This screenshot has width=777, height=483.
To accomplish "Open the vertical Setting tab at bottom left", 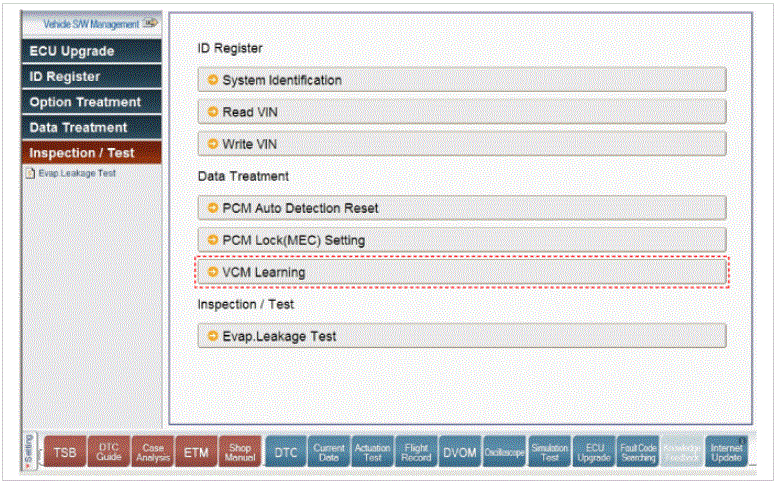I will tap(29, 451).
